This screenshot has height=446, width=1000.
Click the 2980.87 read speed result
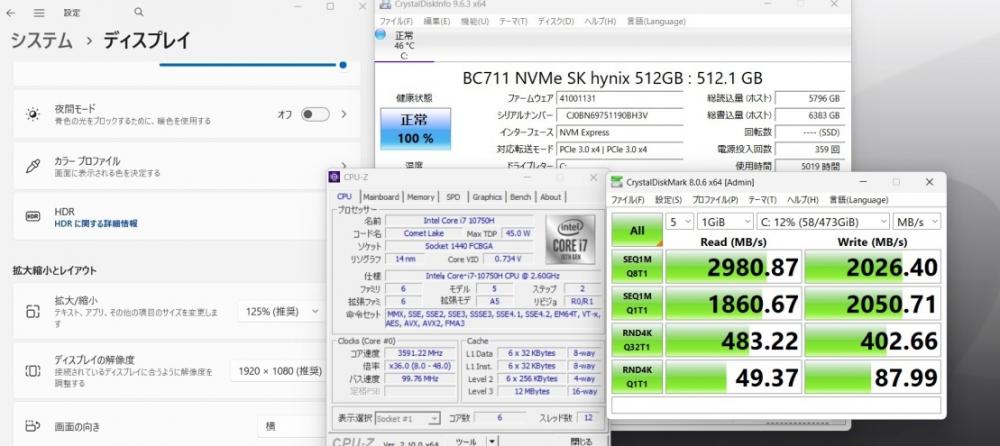pos(733,267)
